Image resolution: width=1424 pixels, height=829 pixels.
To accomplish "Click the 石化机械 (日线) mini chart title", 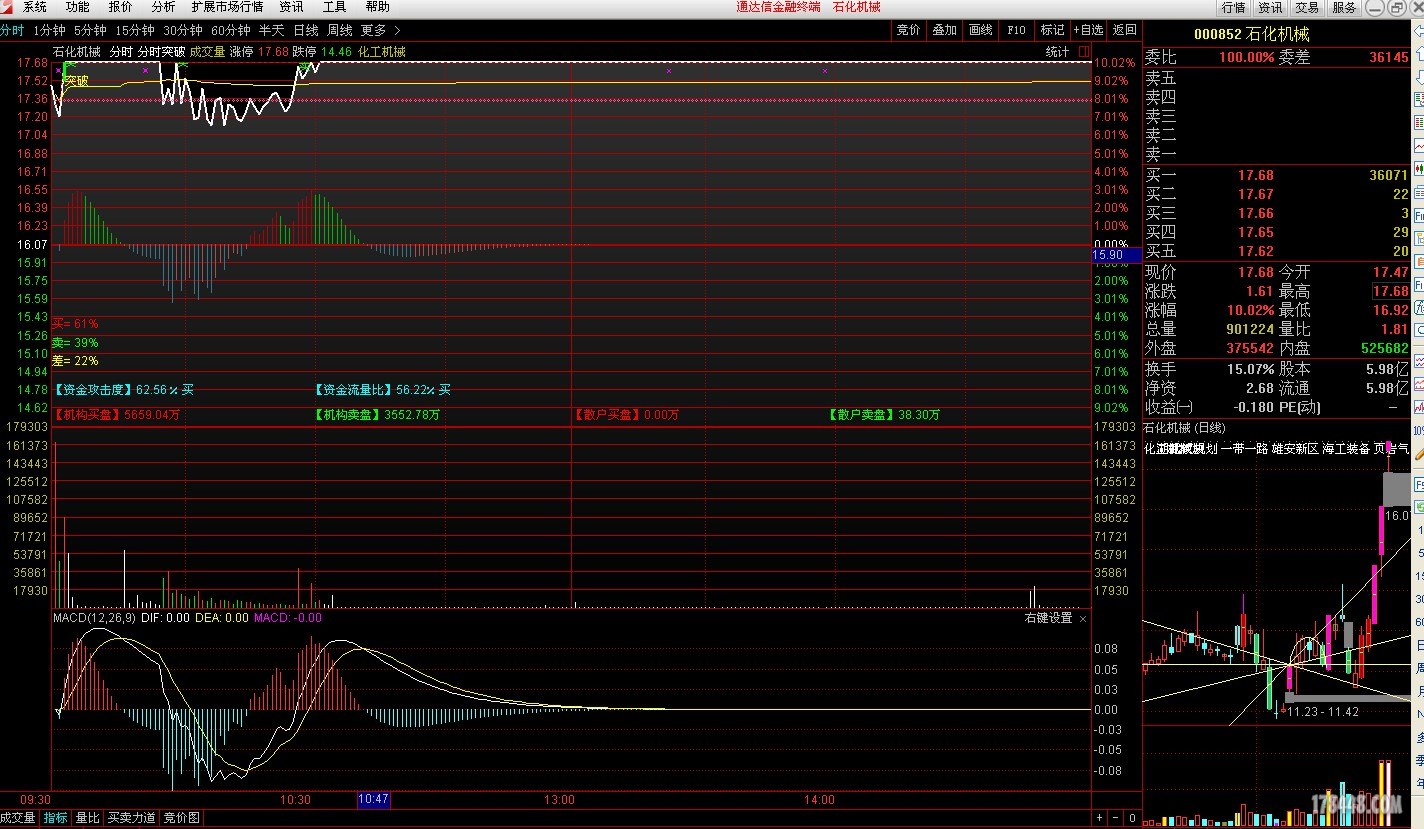I will (1184, 429).
